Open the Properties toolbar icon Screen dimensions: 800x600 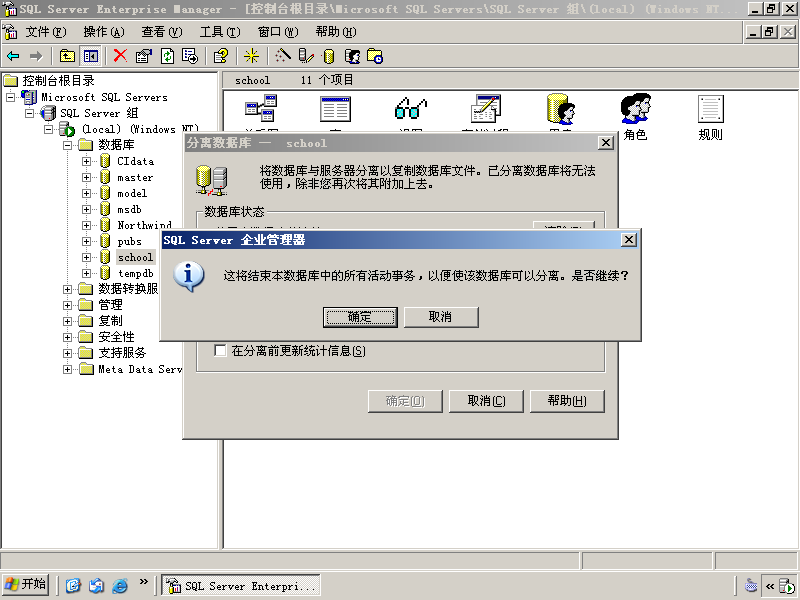click(x=144, y=56)
